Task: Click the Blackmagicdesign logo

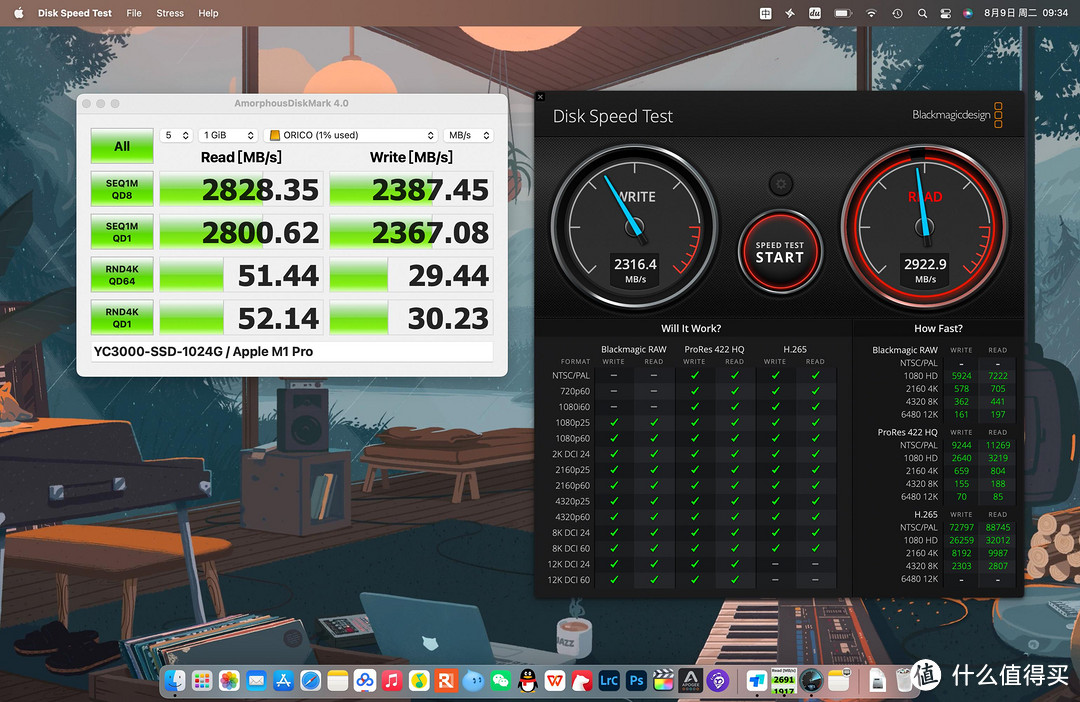Action: [x=957, y=115]
